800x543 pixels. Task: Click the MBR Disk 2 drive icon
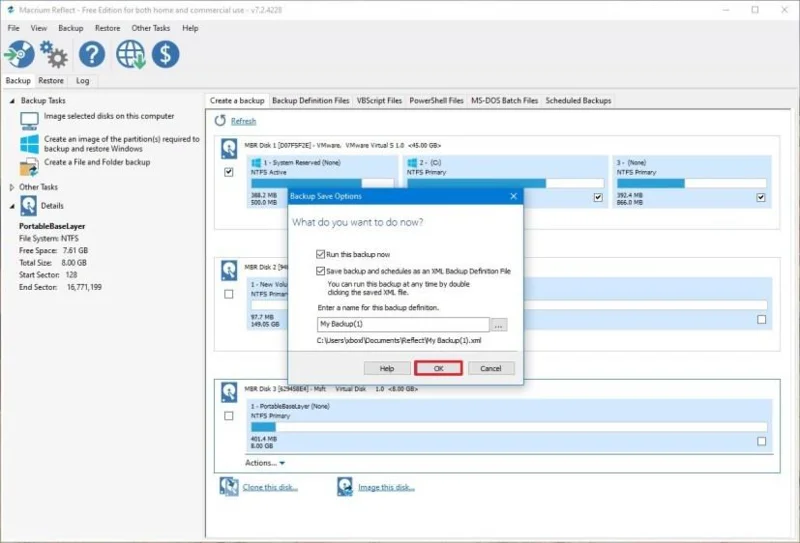point(229,270)
